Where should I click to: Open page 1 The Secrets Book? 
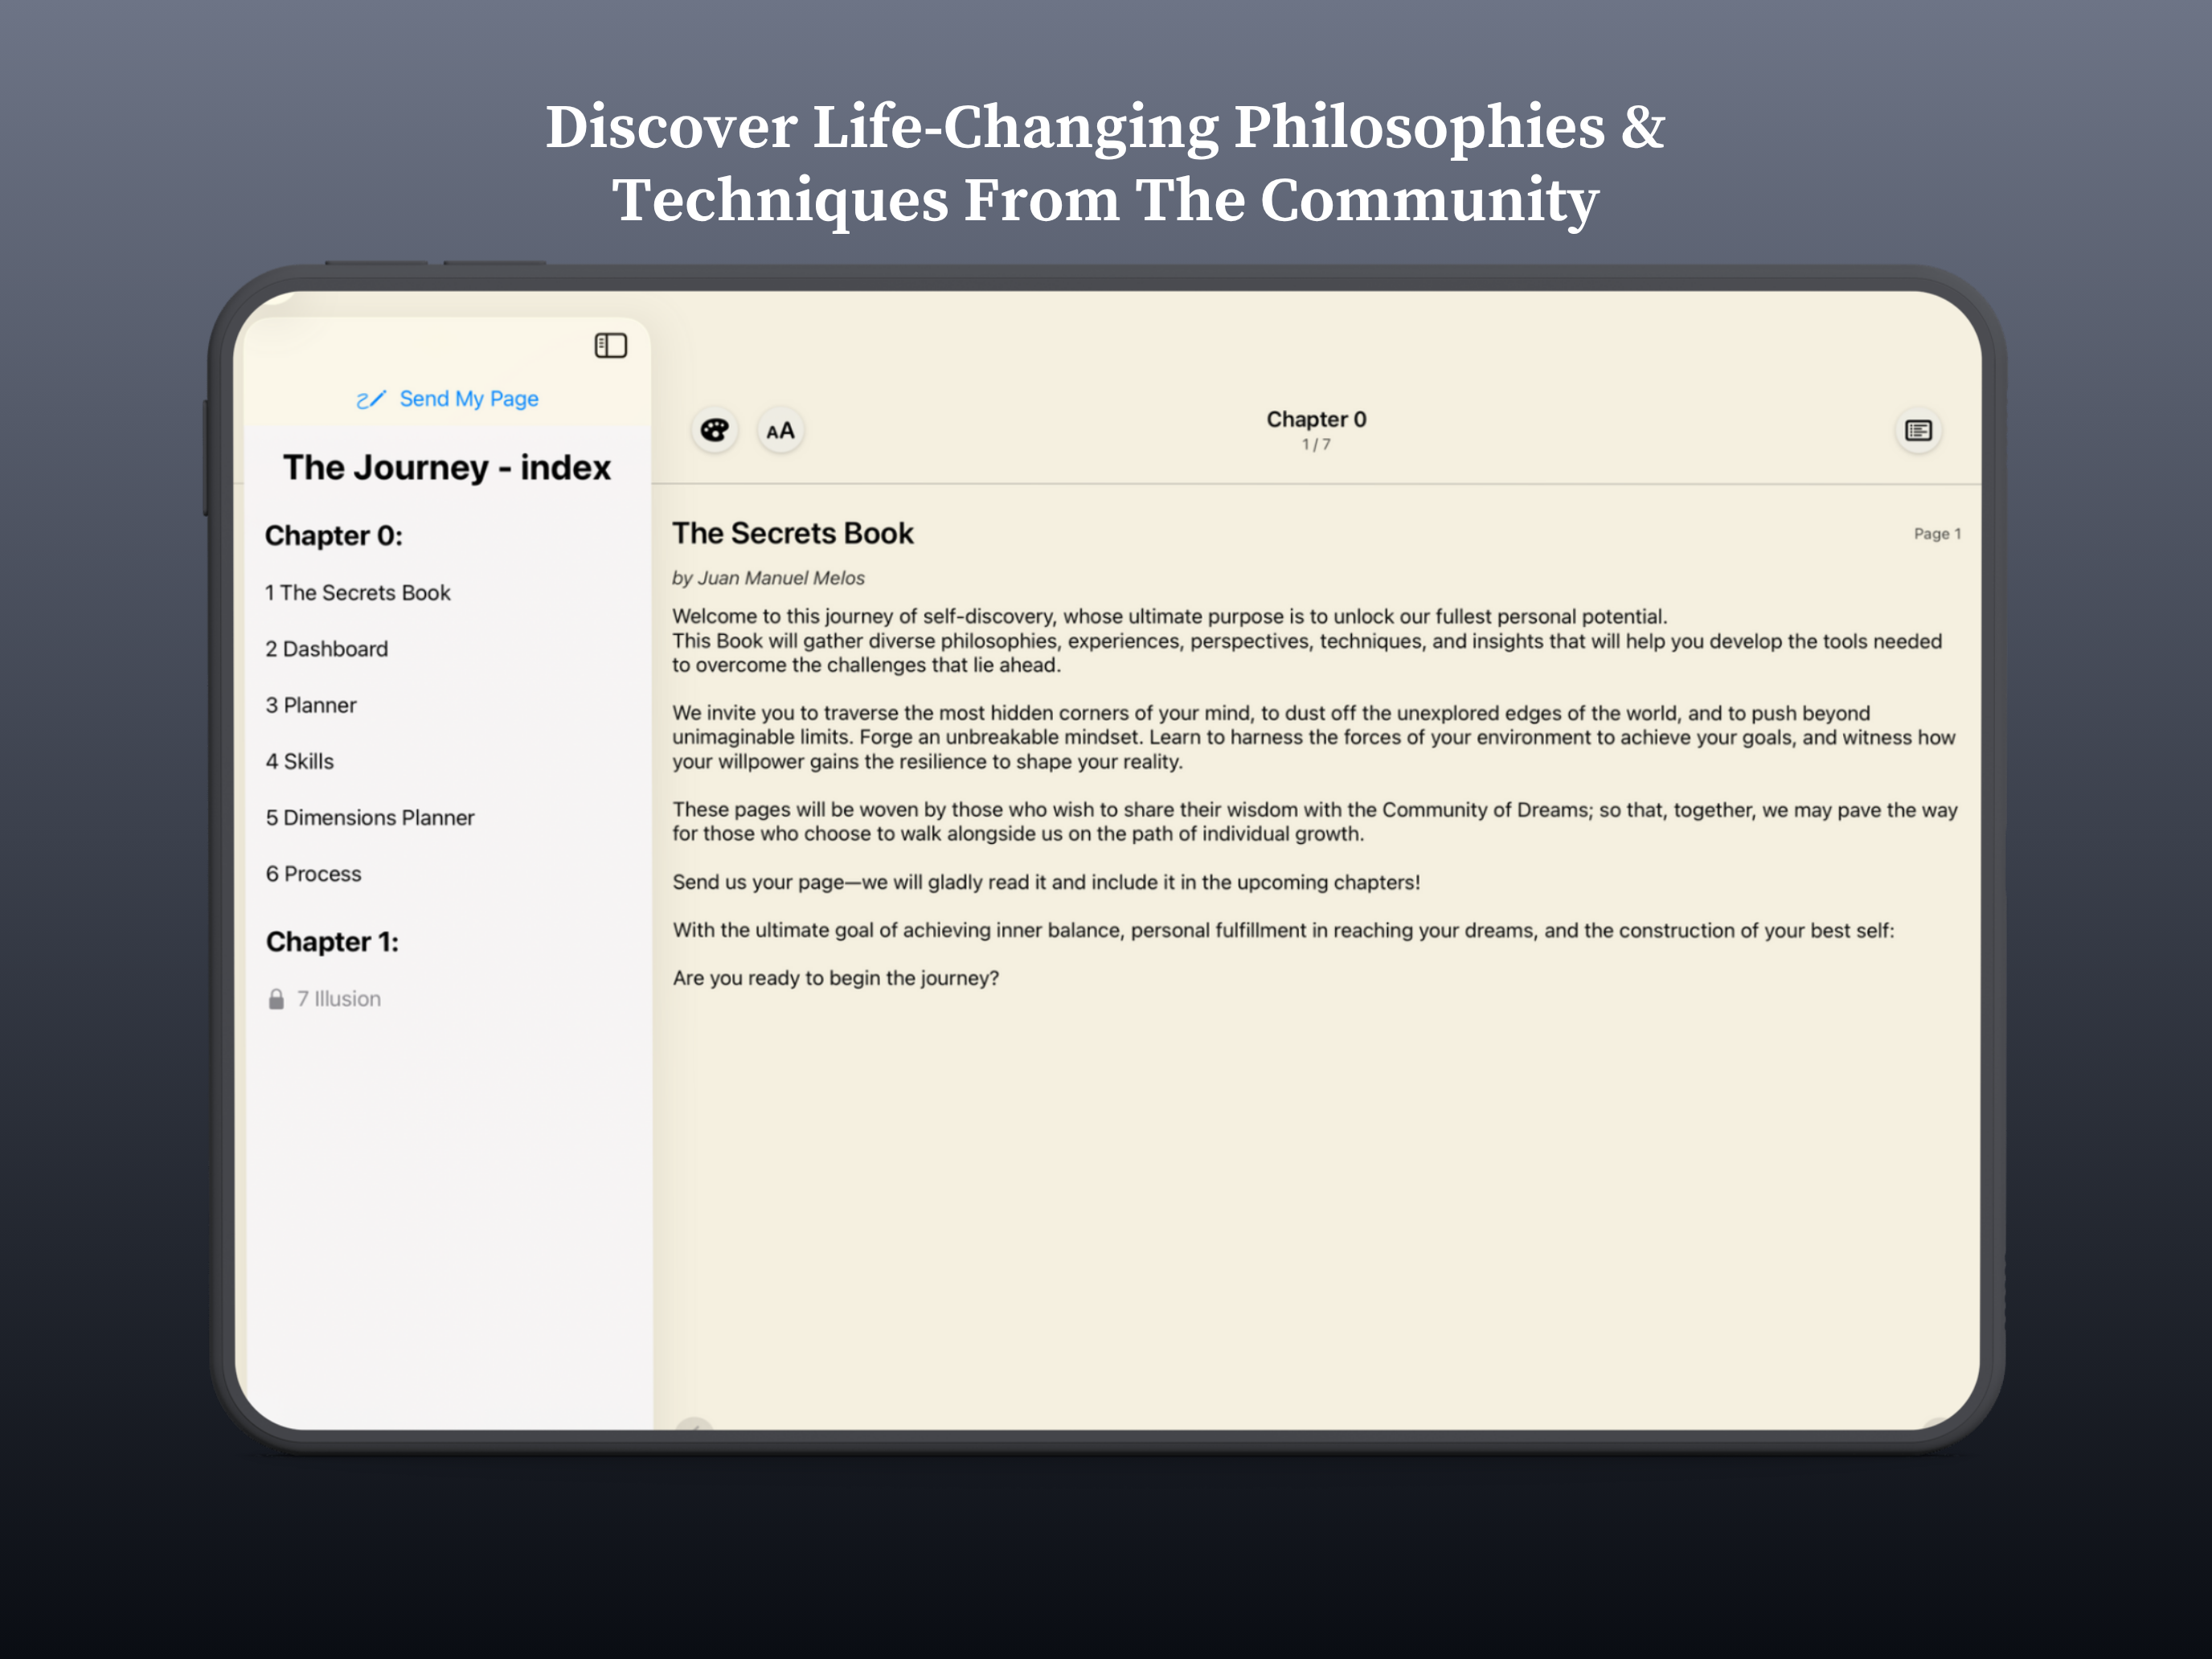point(358,593)
